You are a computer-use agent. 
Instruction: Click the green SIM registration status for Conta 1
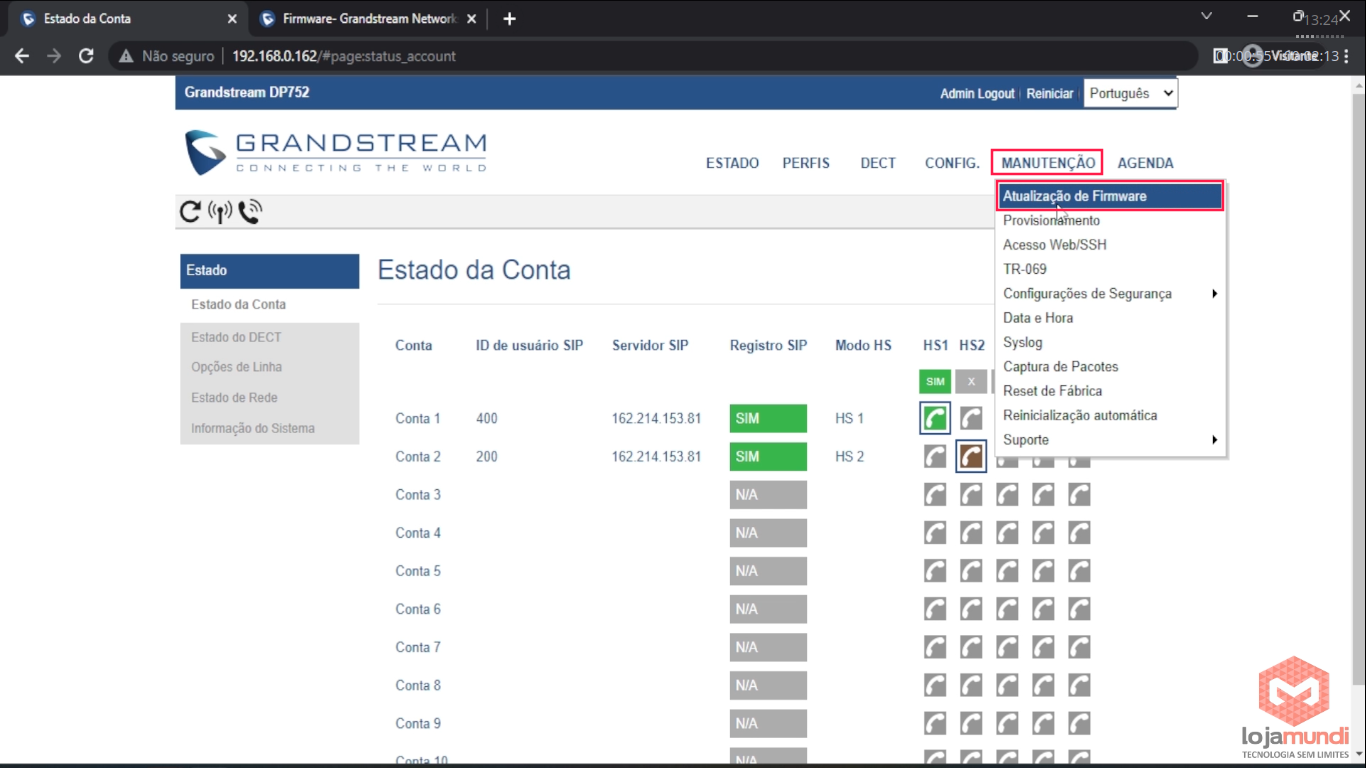(x=768, y=418)
